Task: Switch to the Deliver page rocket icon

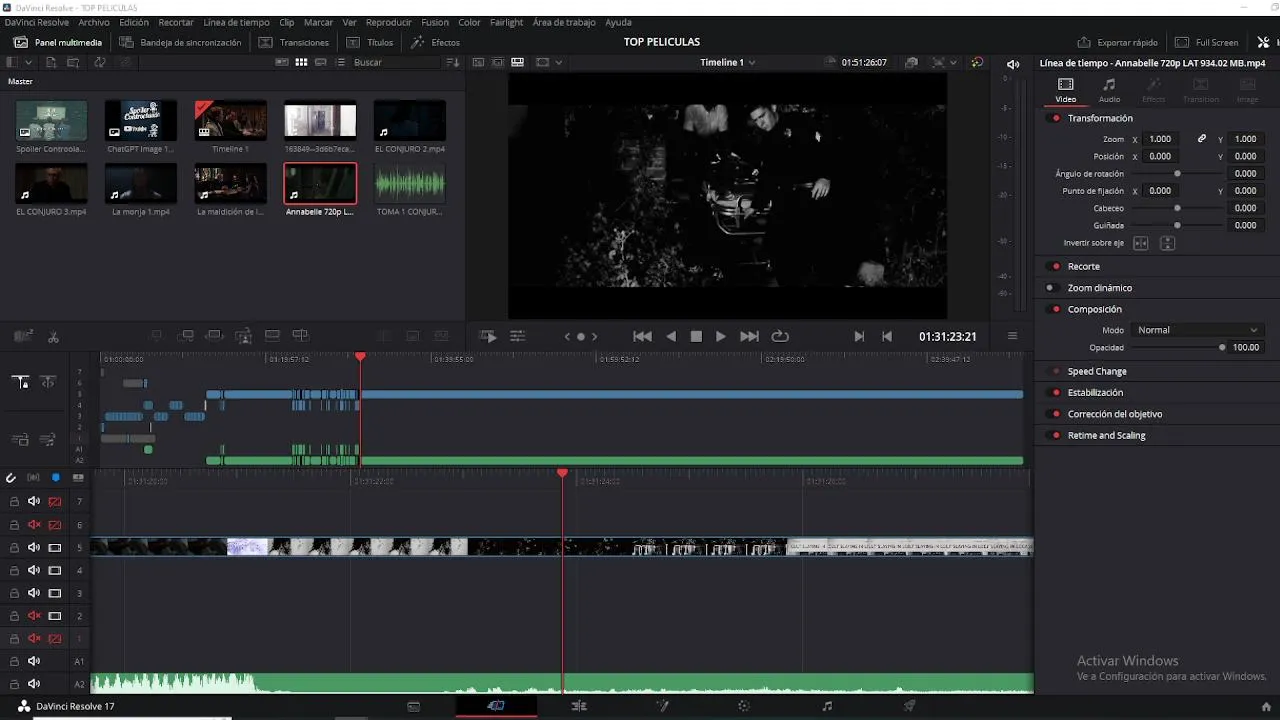Action: (909, 706)
